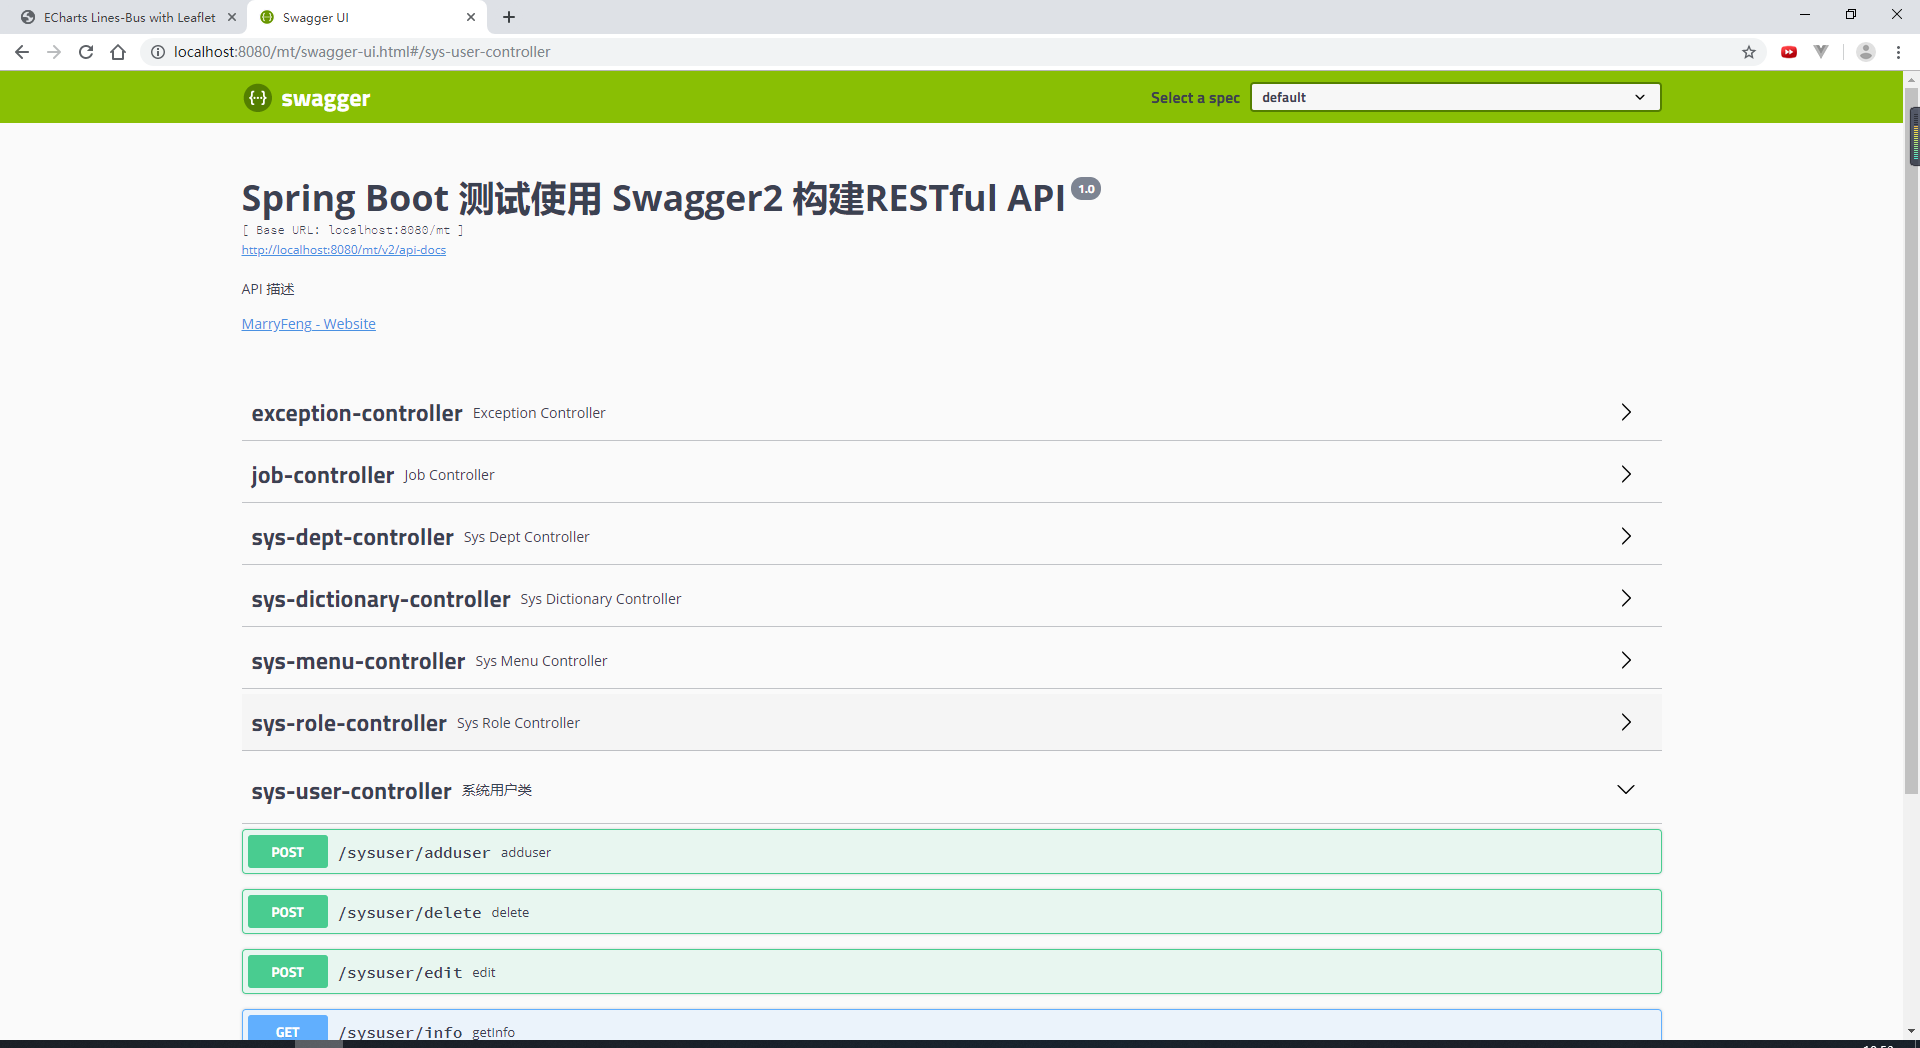Screen dimensions: 1920x1048
Task: Click the Base URL localhost:8080/mt text
Action: 353,230
